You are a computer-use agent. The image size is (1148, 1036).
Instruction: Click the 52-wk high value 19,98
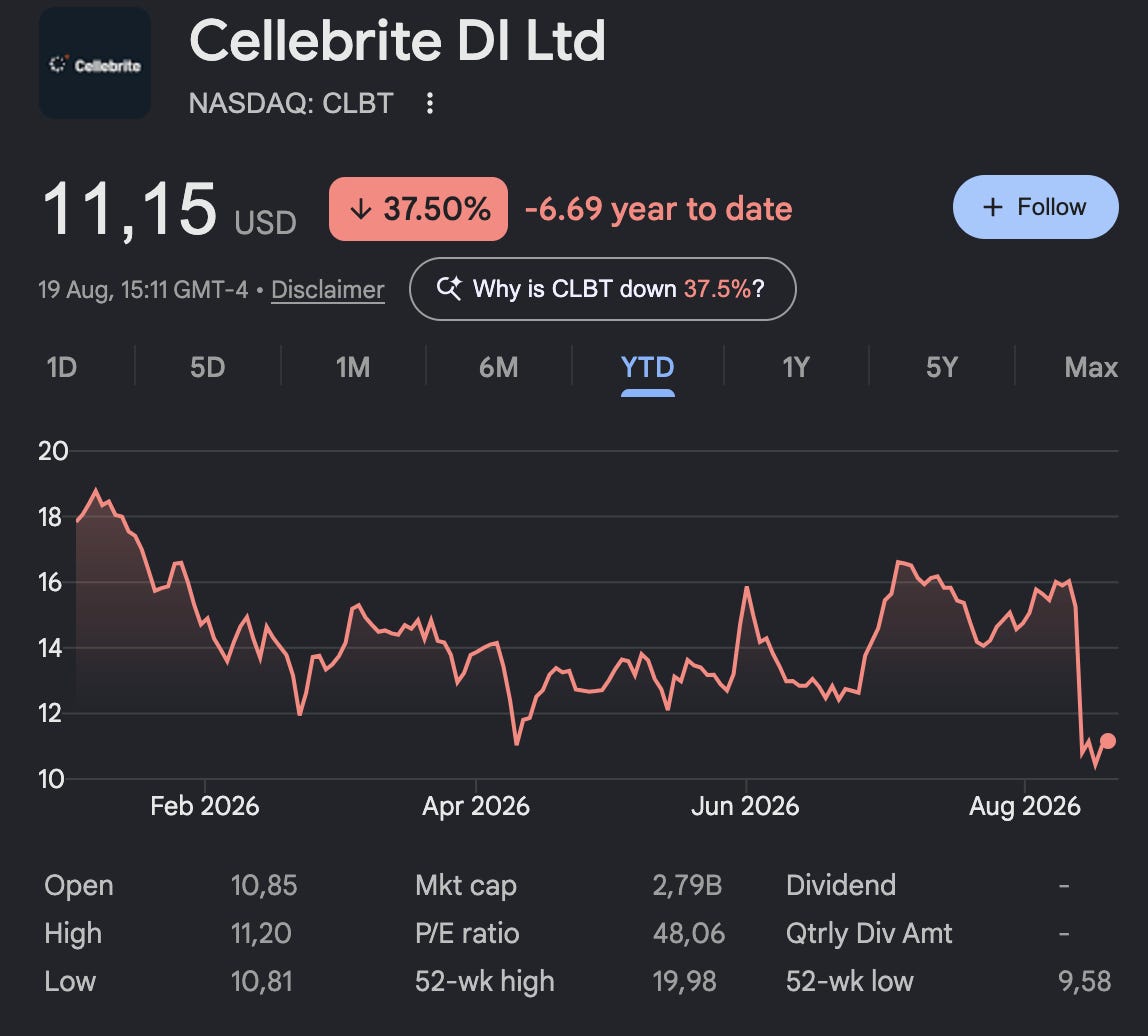click(x=685, y=982)
